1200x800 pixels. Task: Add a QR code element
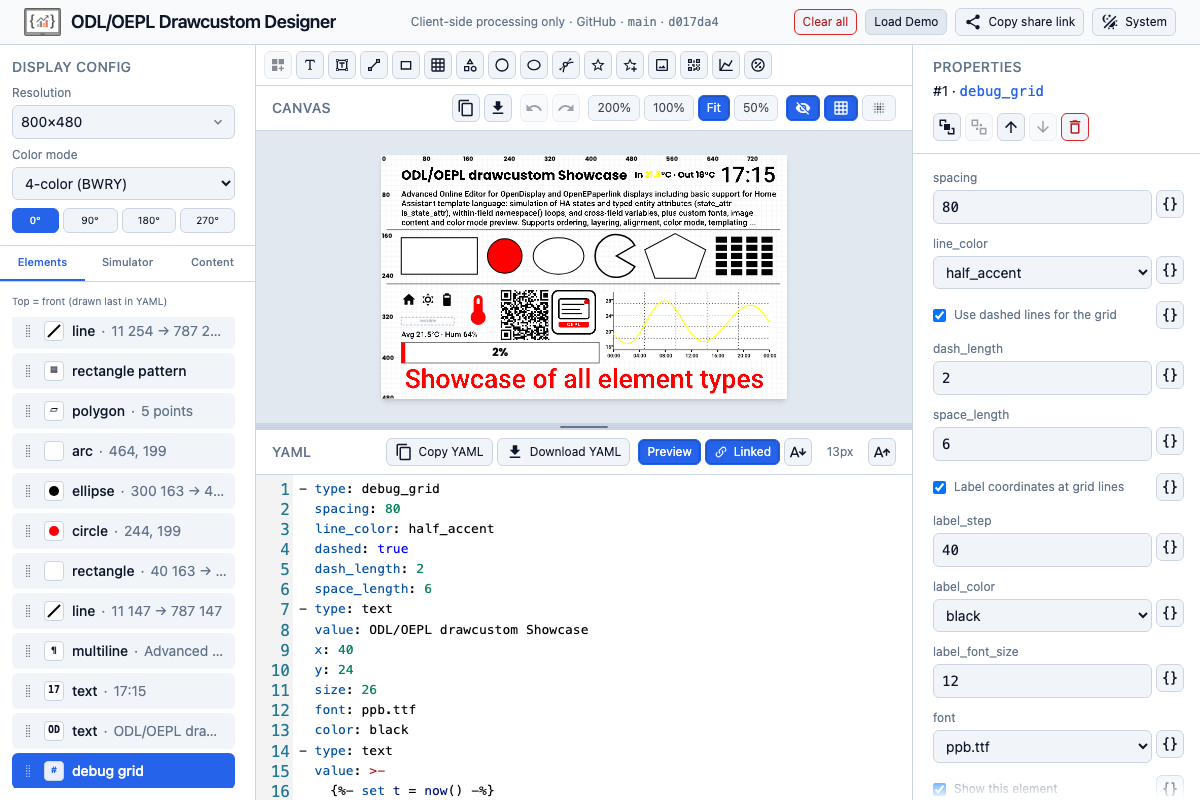[694, 65]
